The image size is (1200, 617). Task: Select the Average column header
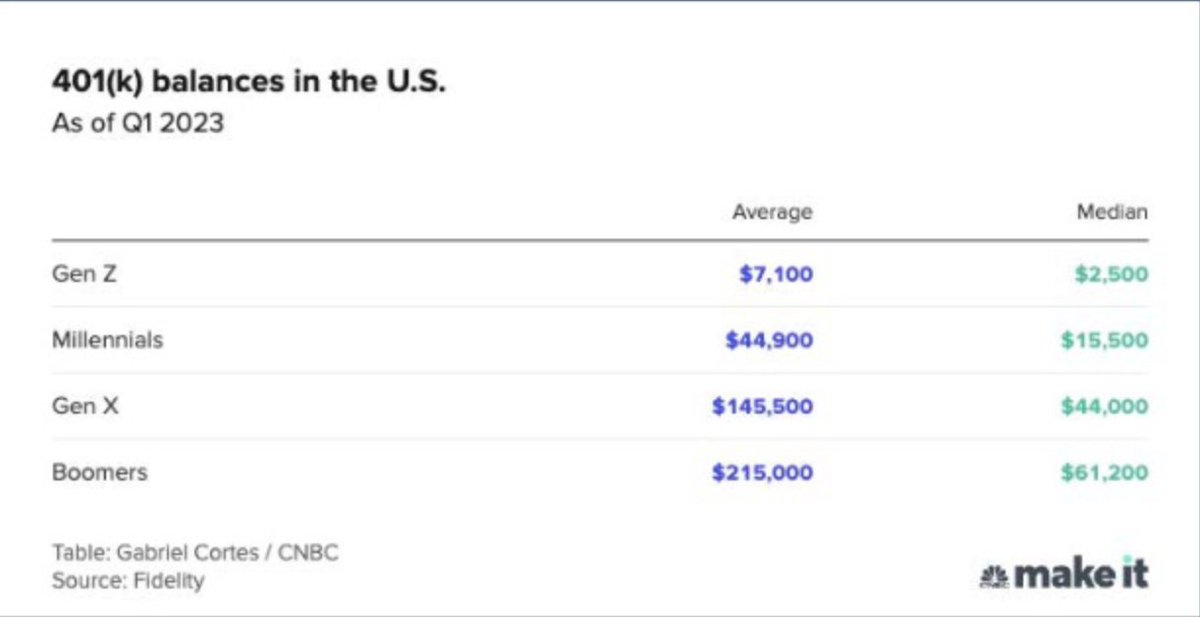click(772, 212)
